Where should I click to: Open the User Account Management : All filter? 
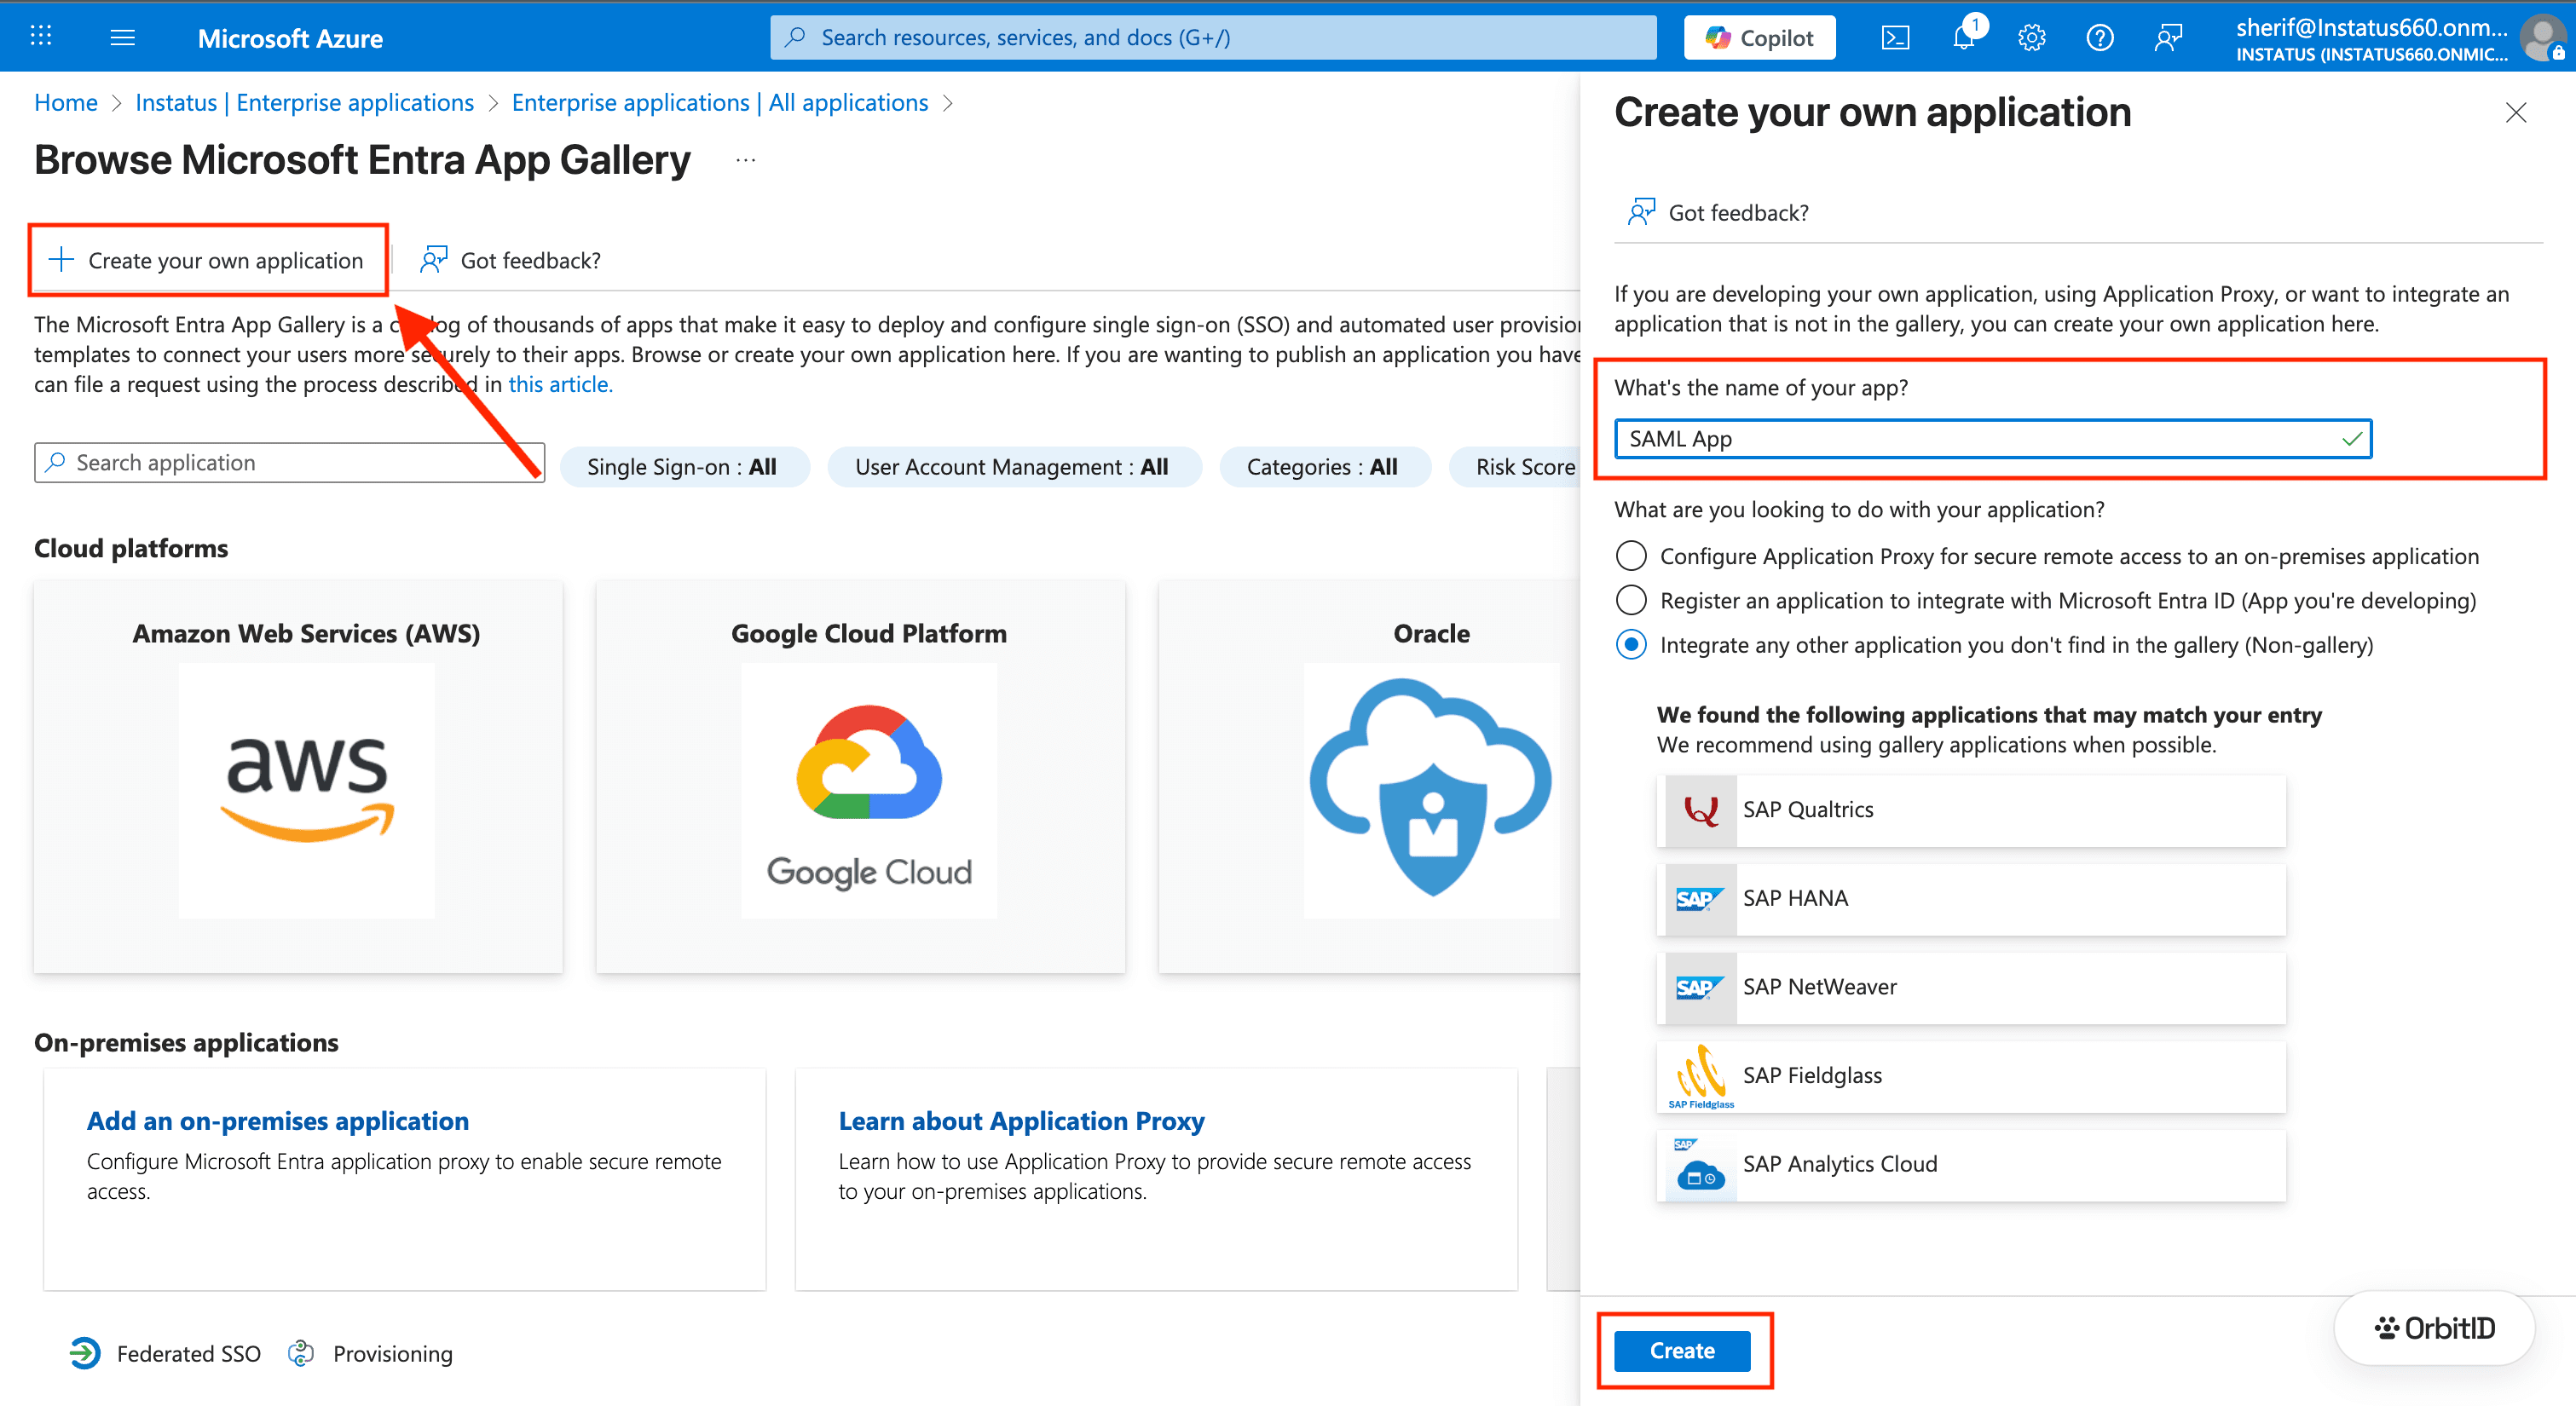pos(1014,467)
